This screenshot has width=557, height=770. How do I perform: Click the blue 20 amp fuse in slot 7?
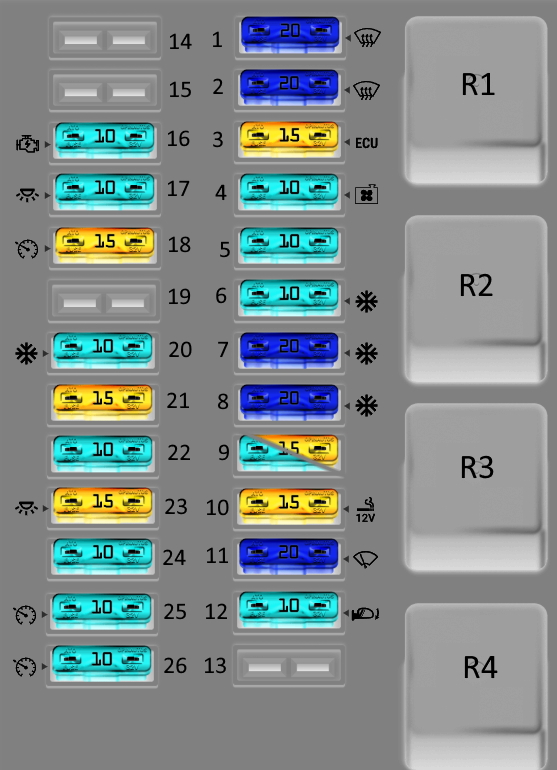coord(289,350)
